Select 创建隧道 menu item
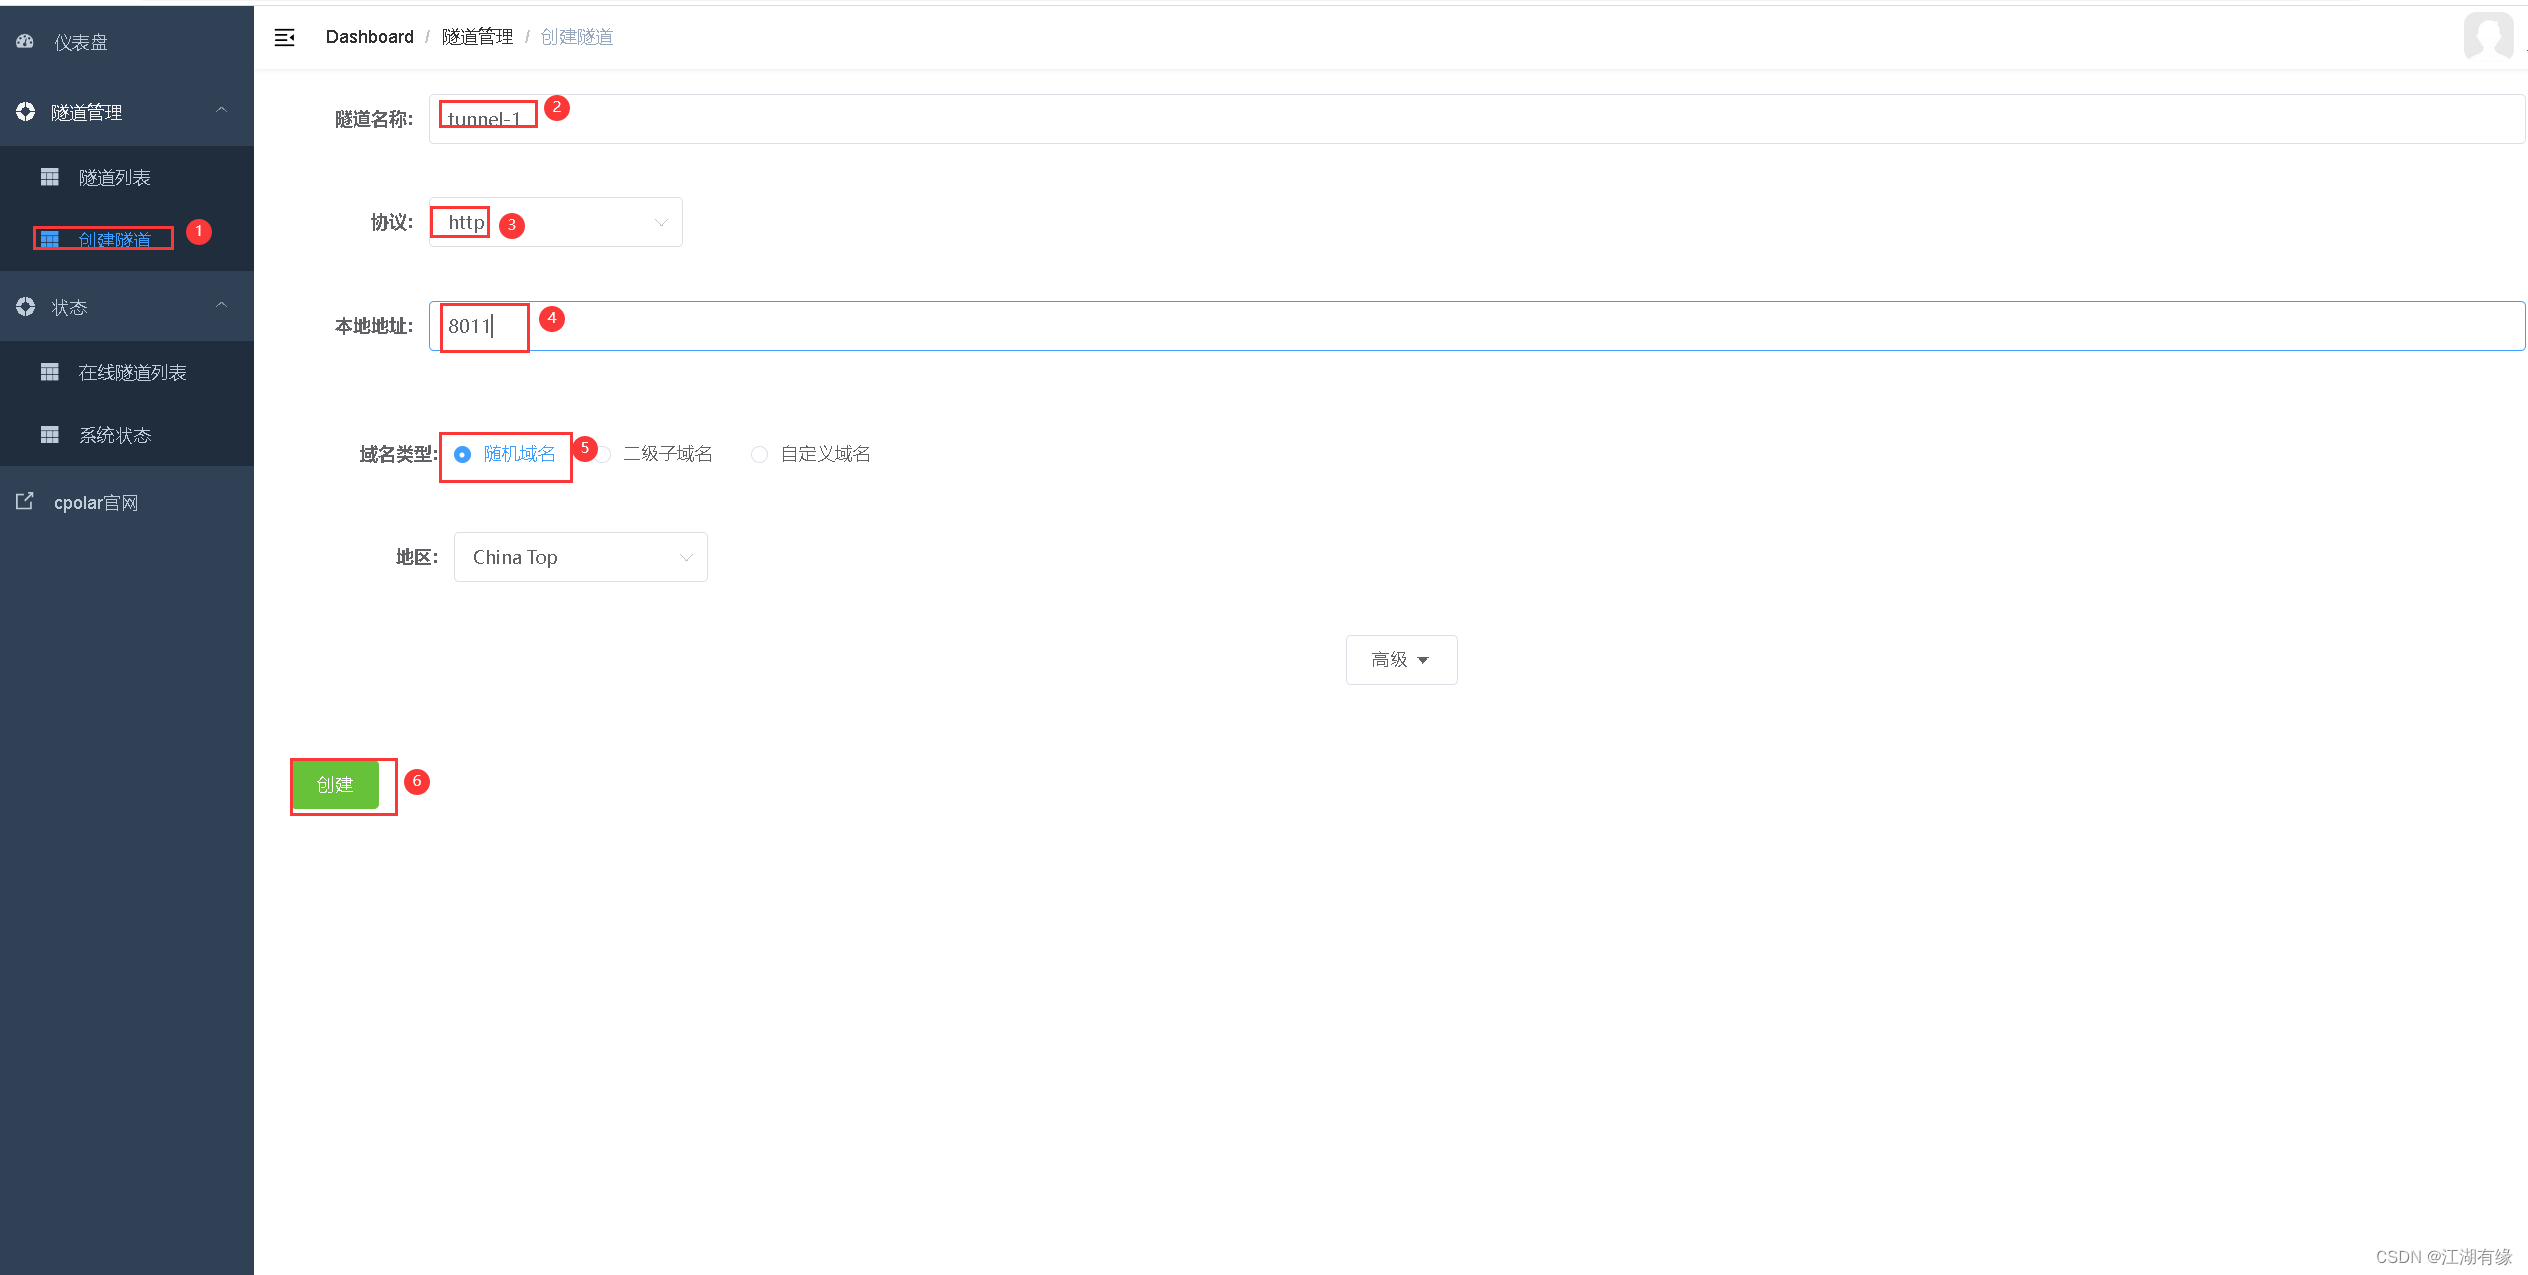Viewport: 2528px width, 1275px height. (x=127, y=239)
